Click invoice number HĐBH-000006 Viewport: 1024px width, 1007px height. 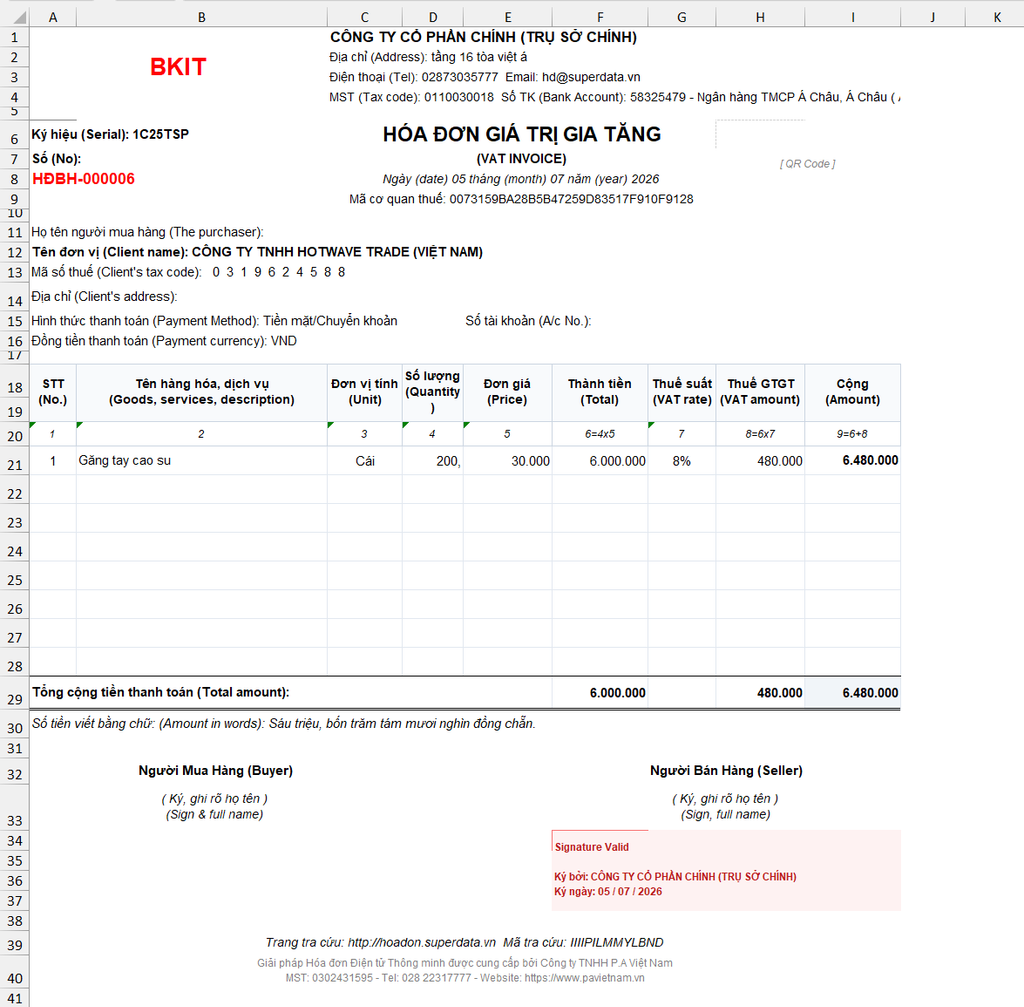84,179
